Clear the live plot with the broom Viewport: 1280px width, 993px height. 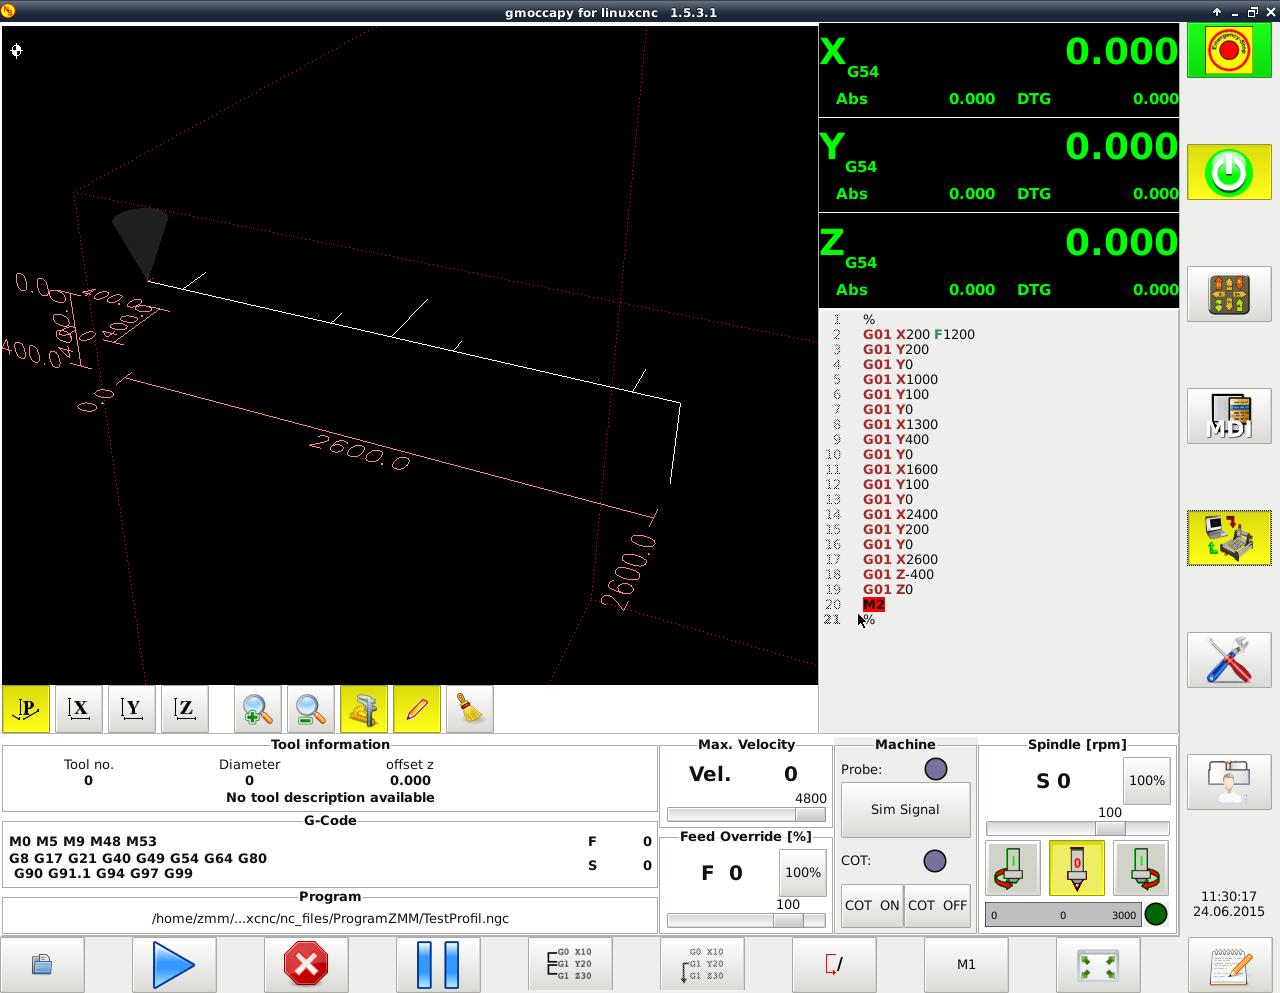coord(469,709)
